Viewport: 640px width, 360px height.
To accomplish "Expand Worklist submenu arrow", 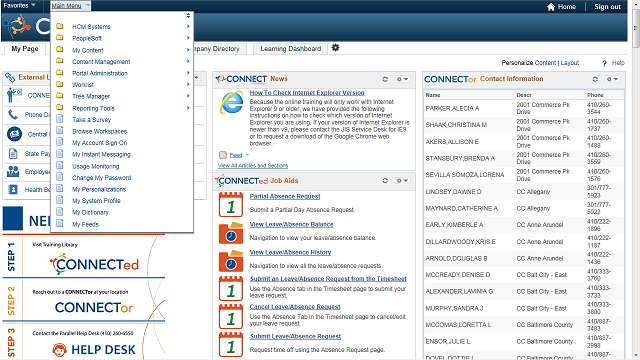I will point(188,84).
